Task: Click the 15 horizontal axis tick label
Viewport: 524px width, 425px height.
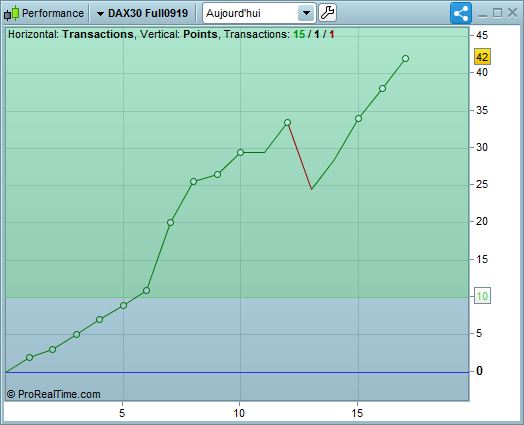Action: [357, 413]
